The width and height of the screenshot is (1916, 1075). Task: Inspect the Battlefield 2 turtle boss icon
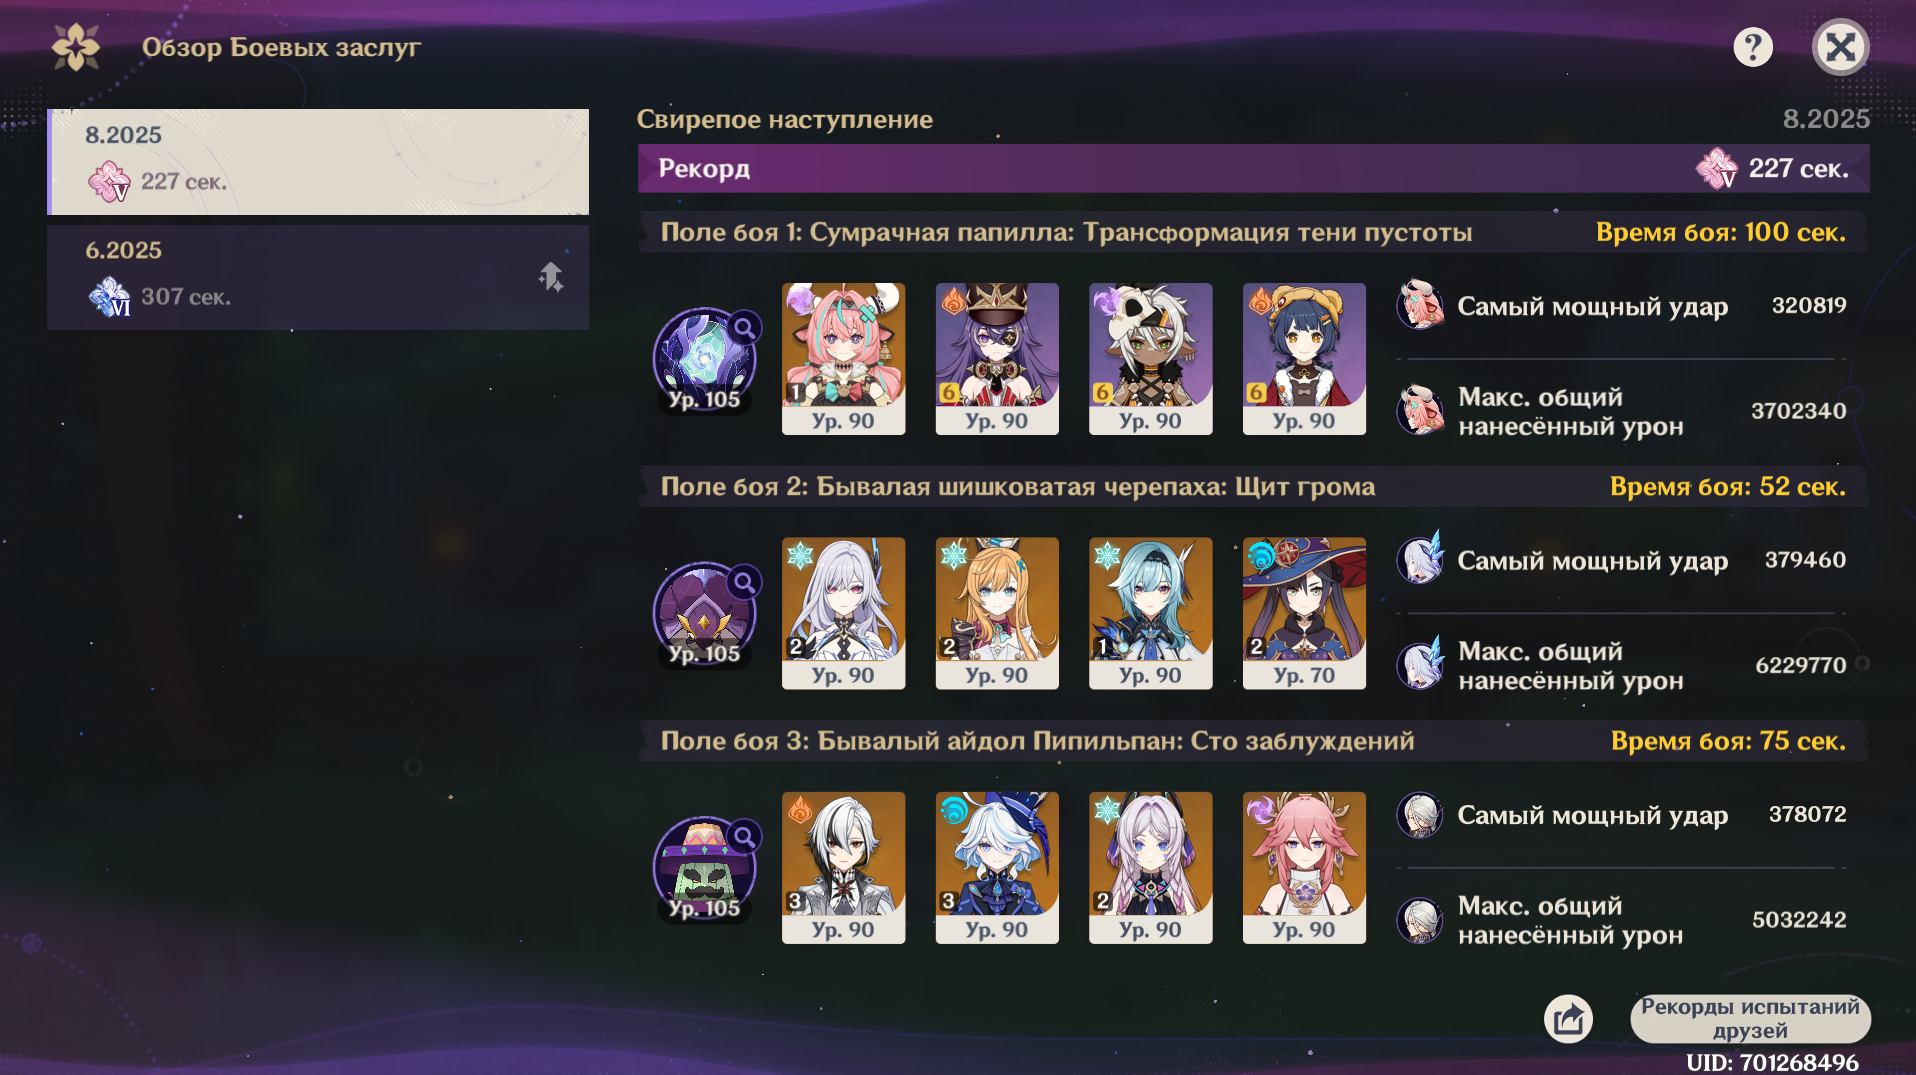point(704,613)
